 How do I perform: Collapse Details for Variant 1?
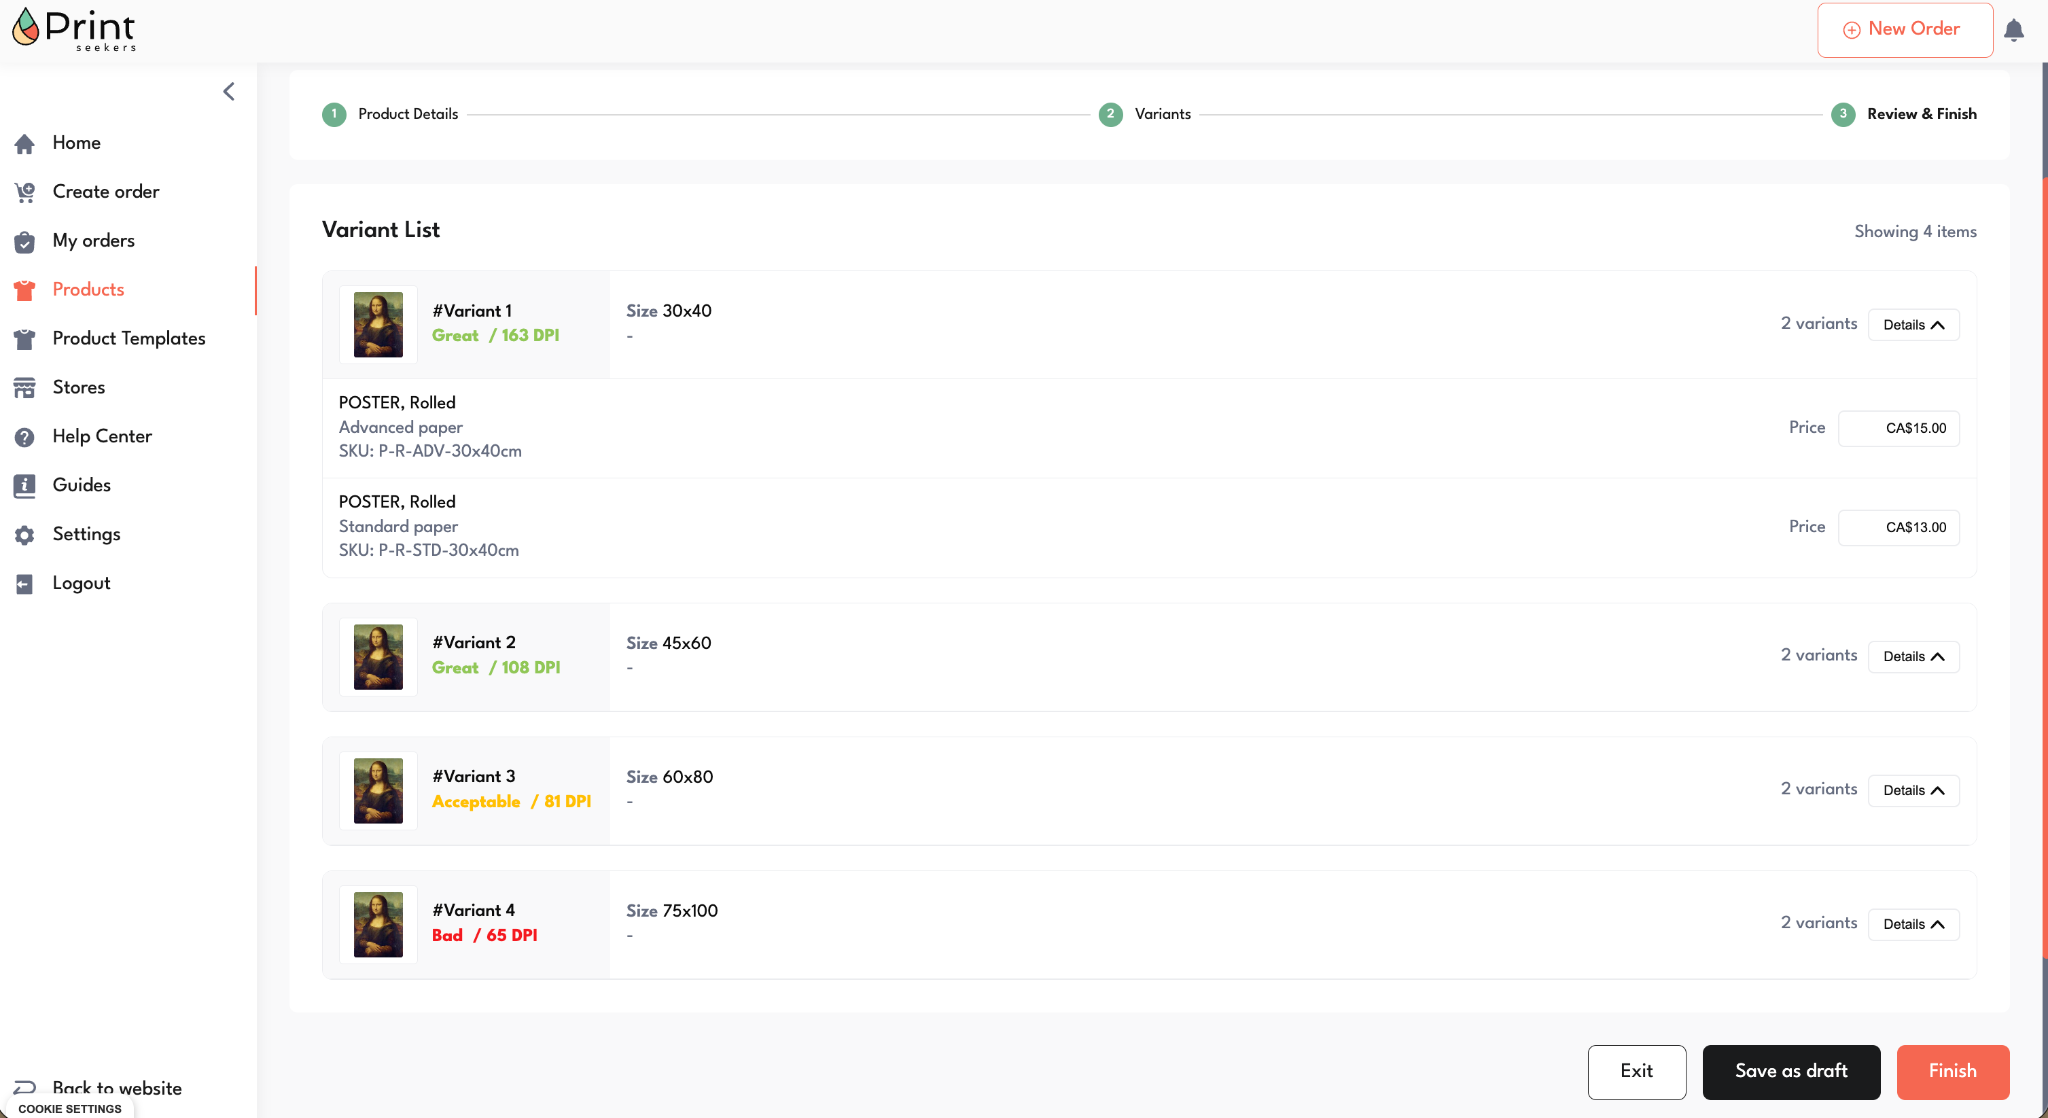pos(1913,325)
